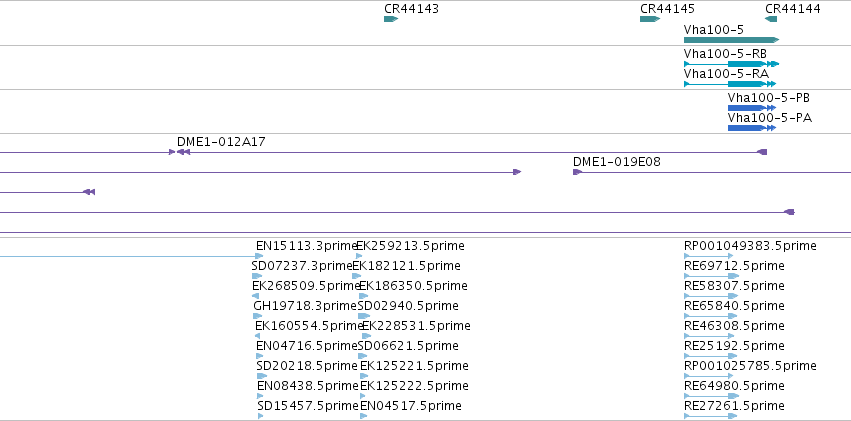Select the EN04716.5prime EST label
The height and width of the screenshot is (421, 851).
pos(307,346)
